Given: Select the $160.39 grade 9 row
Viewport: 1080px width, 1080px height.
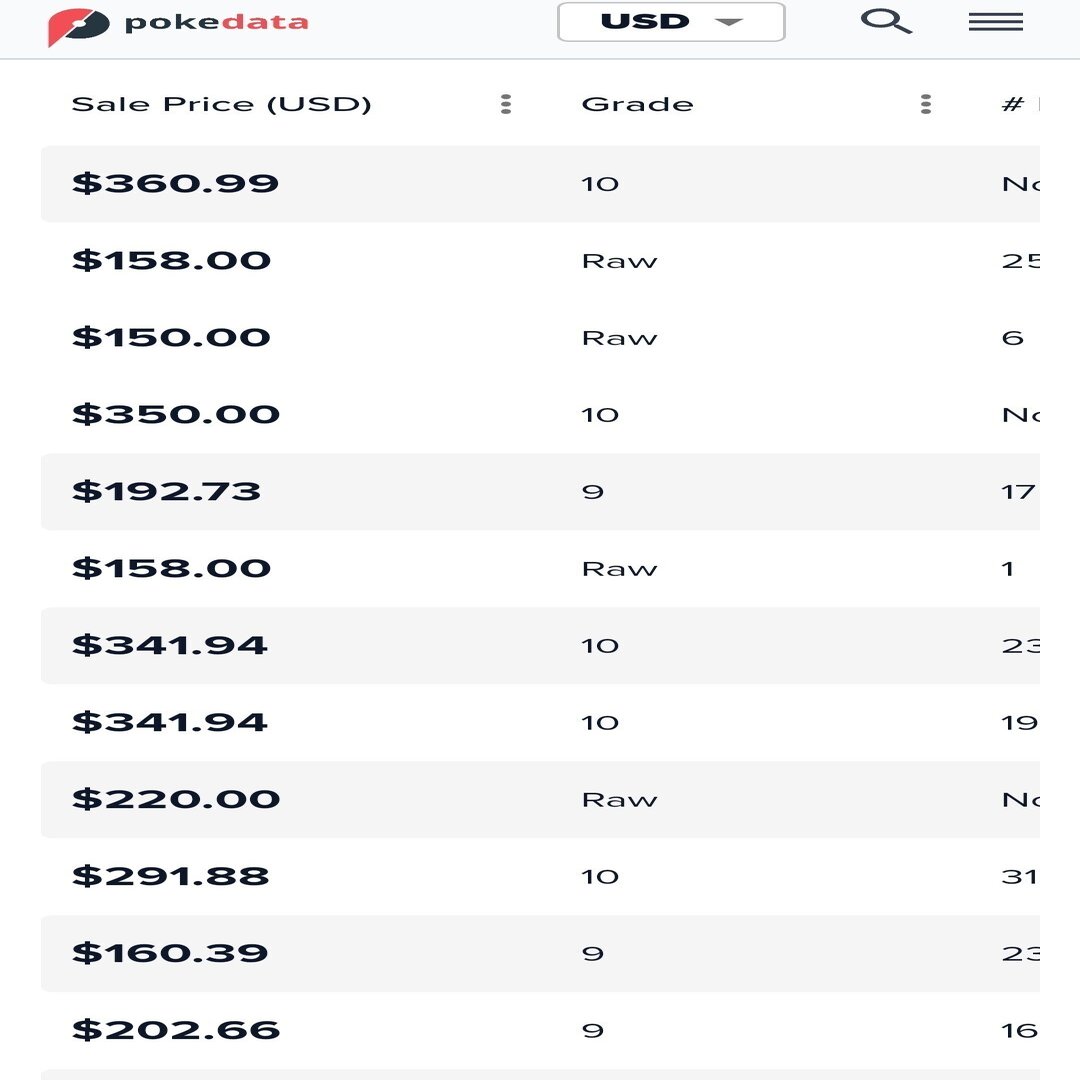Looking at the screenshot, I should tap(540, 953).
